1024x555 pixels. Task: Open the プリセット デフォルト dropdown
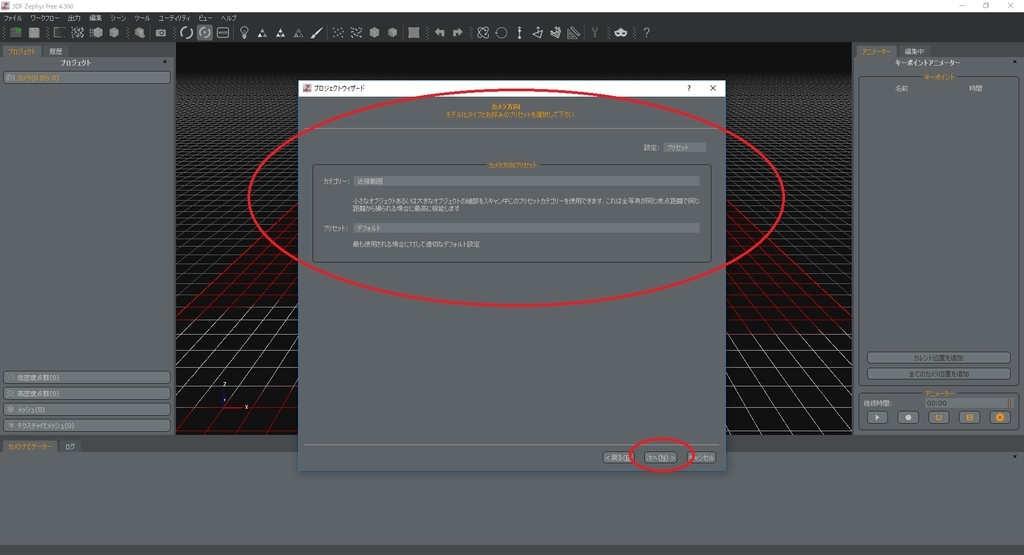tap(526, 228)
